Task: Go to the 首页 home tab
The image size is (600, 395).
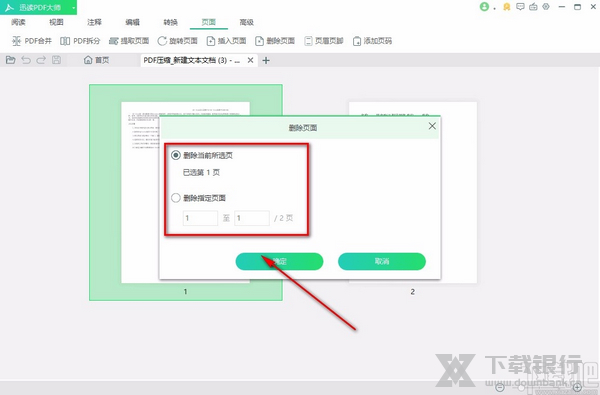Action: click(96, 60)
